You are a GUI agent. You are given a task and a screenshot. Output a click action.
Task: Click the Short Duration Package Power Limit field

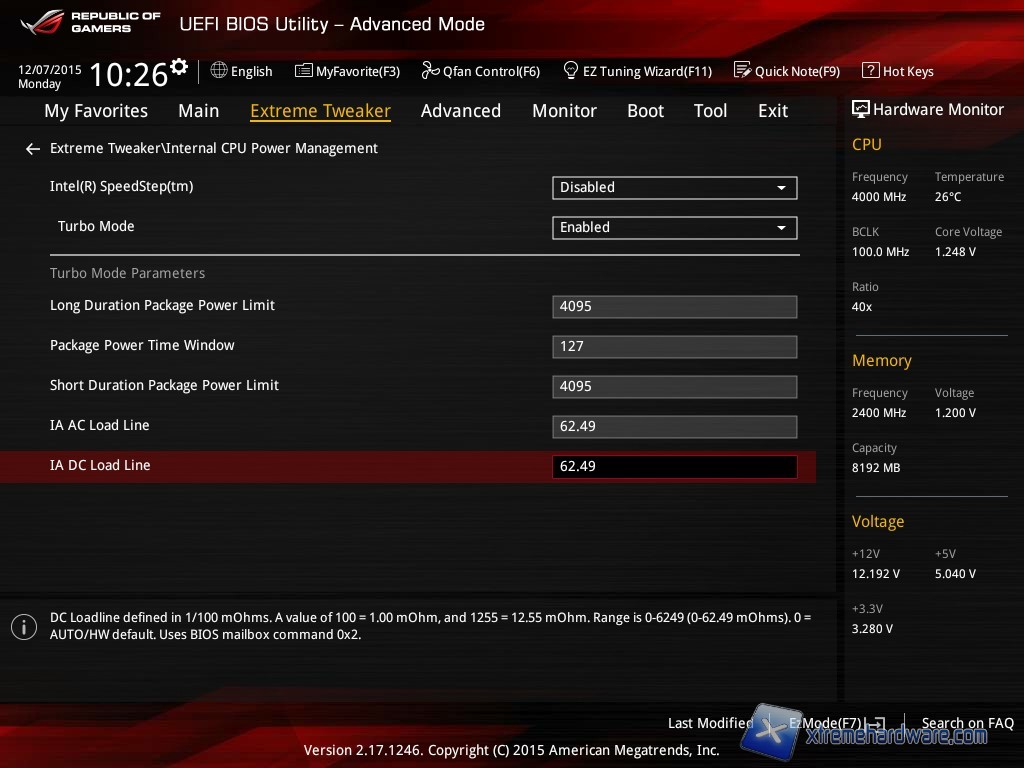pos(674,387)
